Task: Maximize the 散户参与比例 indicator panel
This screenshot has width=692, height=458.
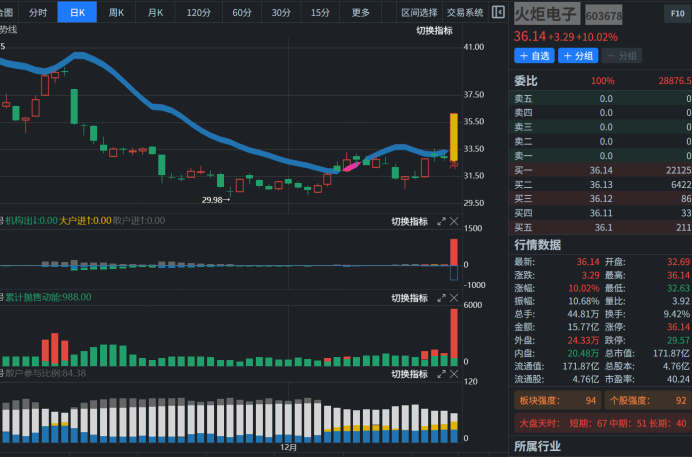Action: [441, 374]
